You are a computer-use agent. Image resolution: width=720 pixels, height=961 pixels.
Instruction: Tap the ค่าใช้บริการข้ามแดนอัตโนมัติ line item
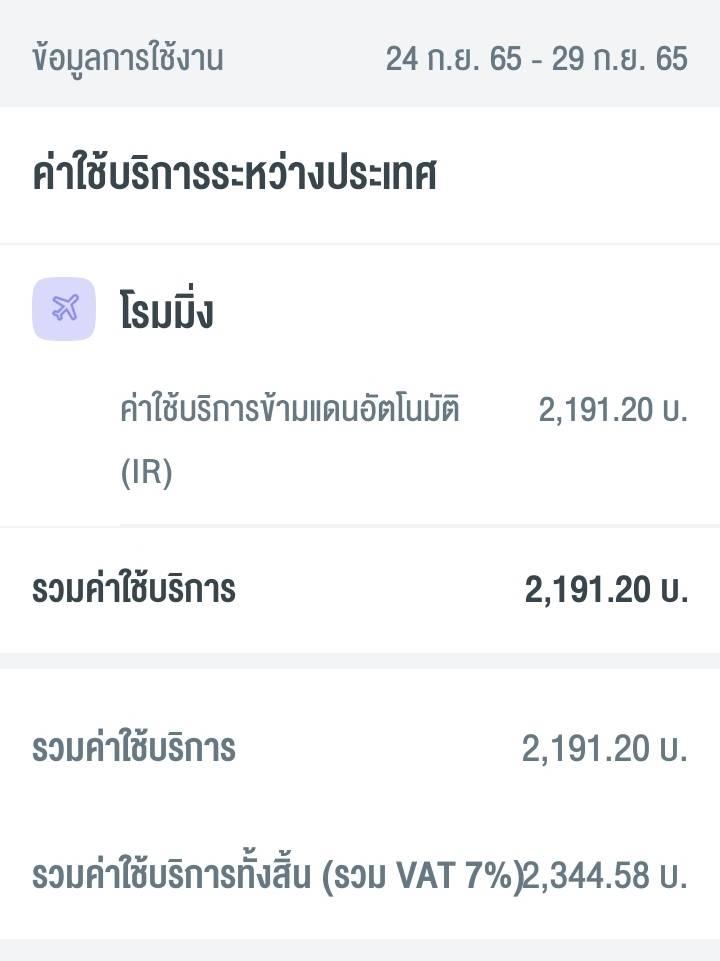pos(289,409)
